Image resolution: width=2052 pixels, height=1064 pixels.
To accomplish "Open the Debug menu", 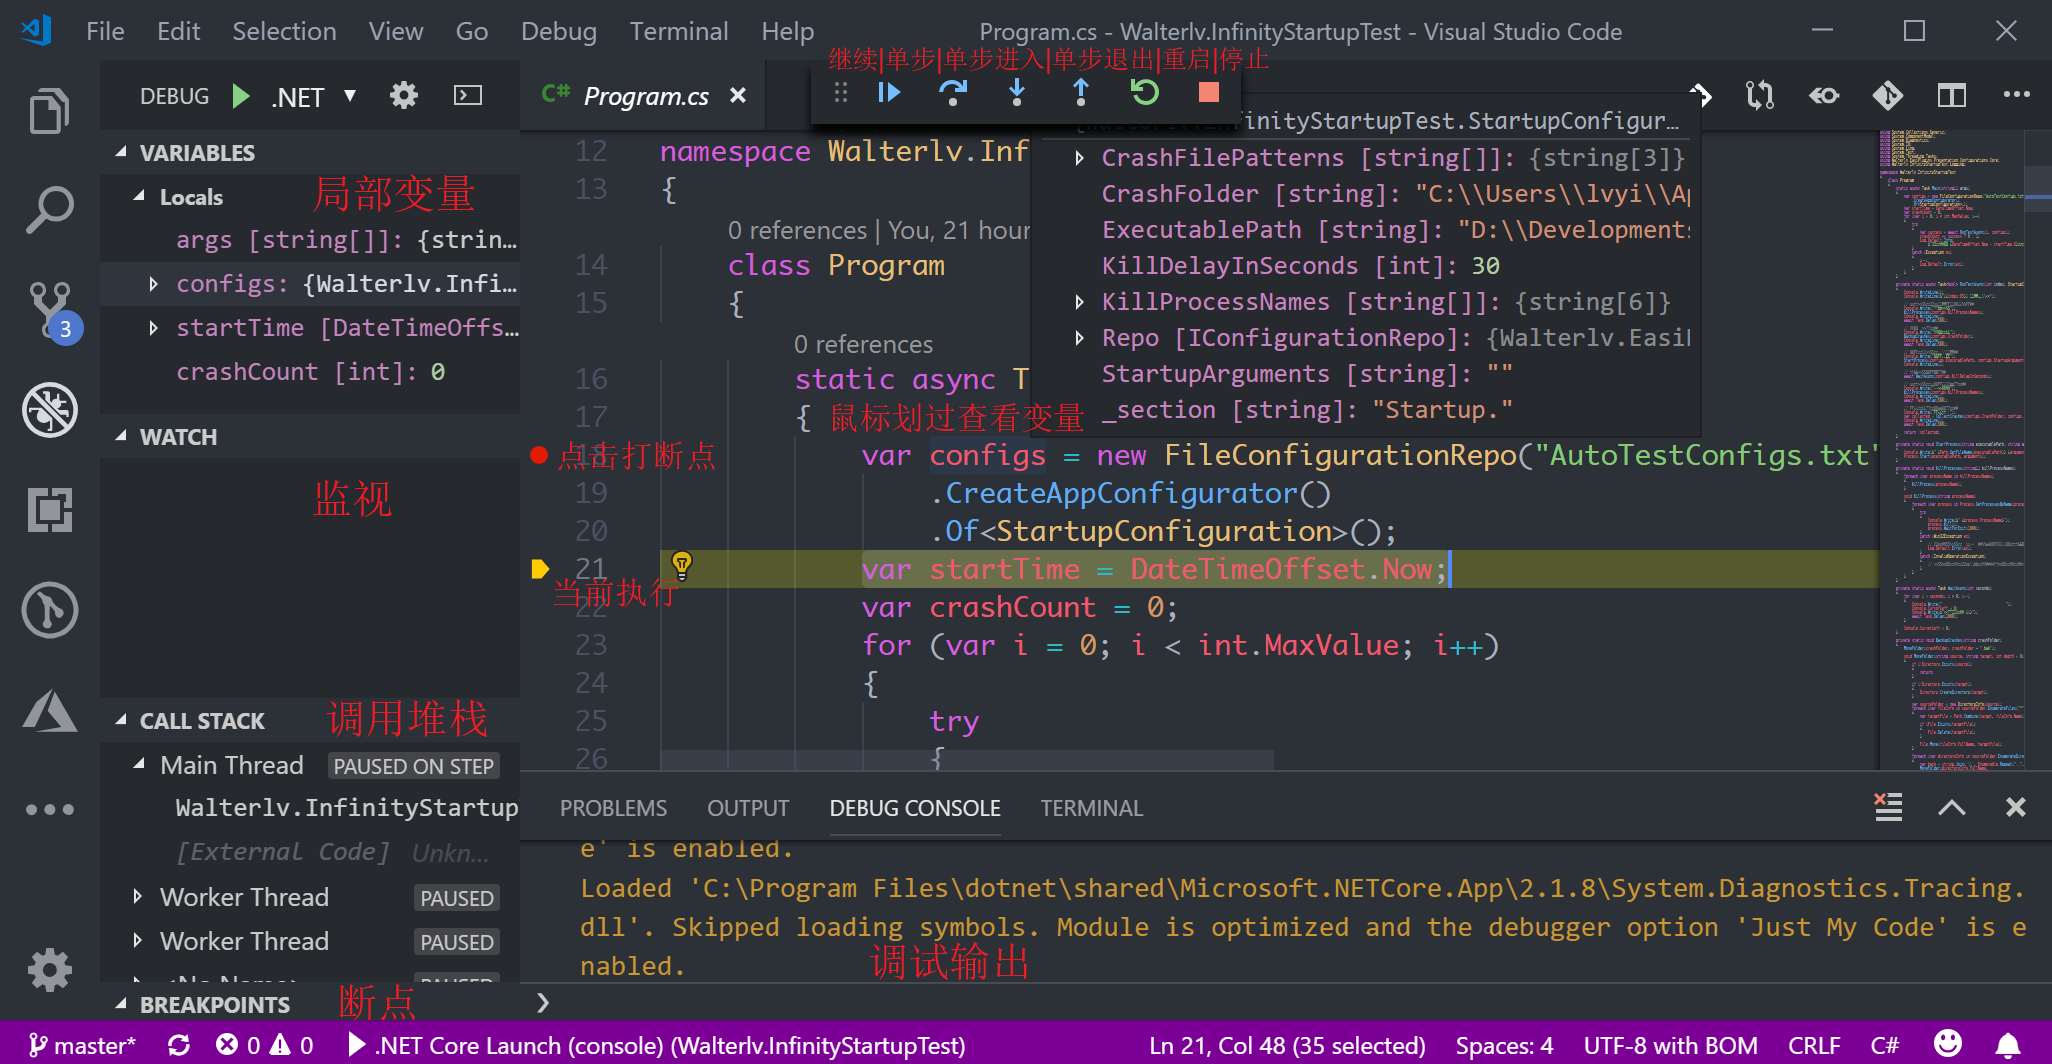I will pyautogui.click(x=558, y=31).
